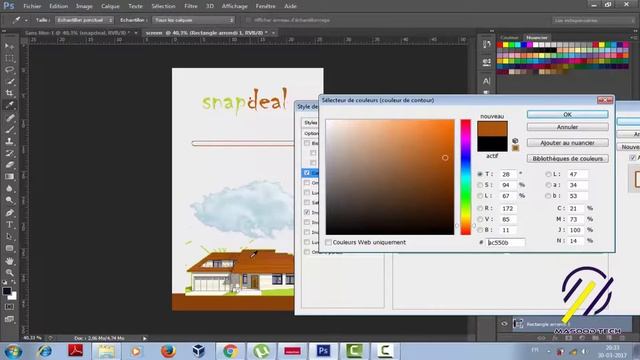Select the Horizontal Type tool

pos(9,225)
